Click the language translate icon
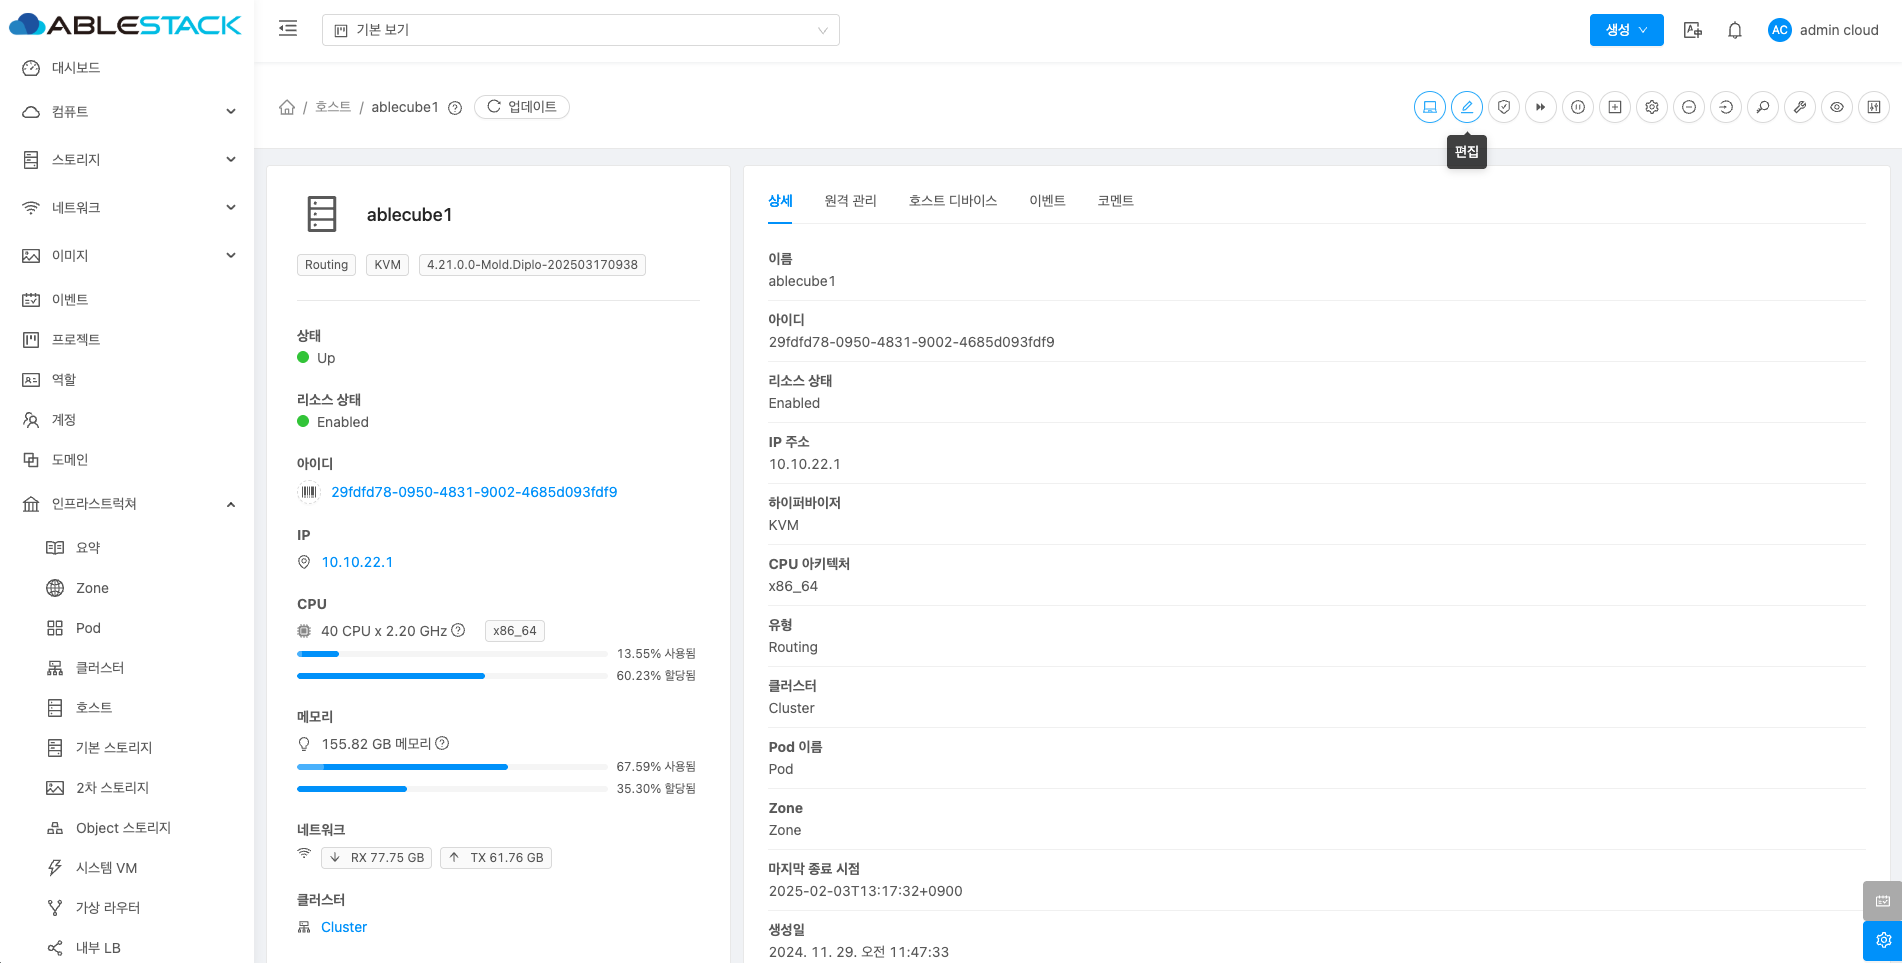Viewport: 1902px width, 963px height. coord(1692,30)
